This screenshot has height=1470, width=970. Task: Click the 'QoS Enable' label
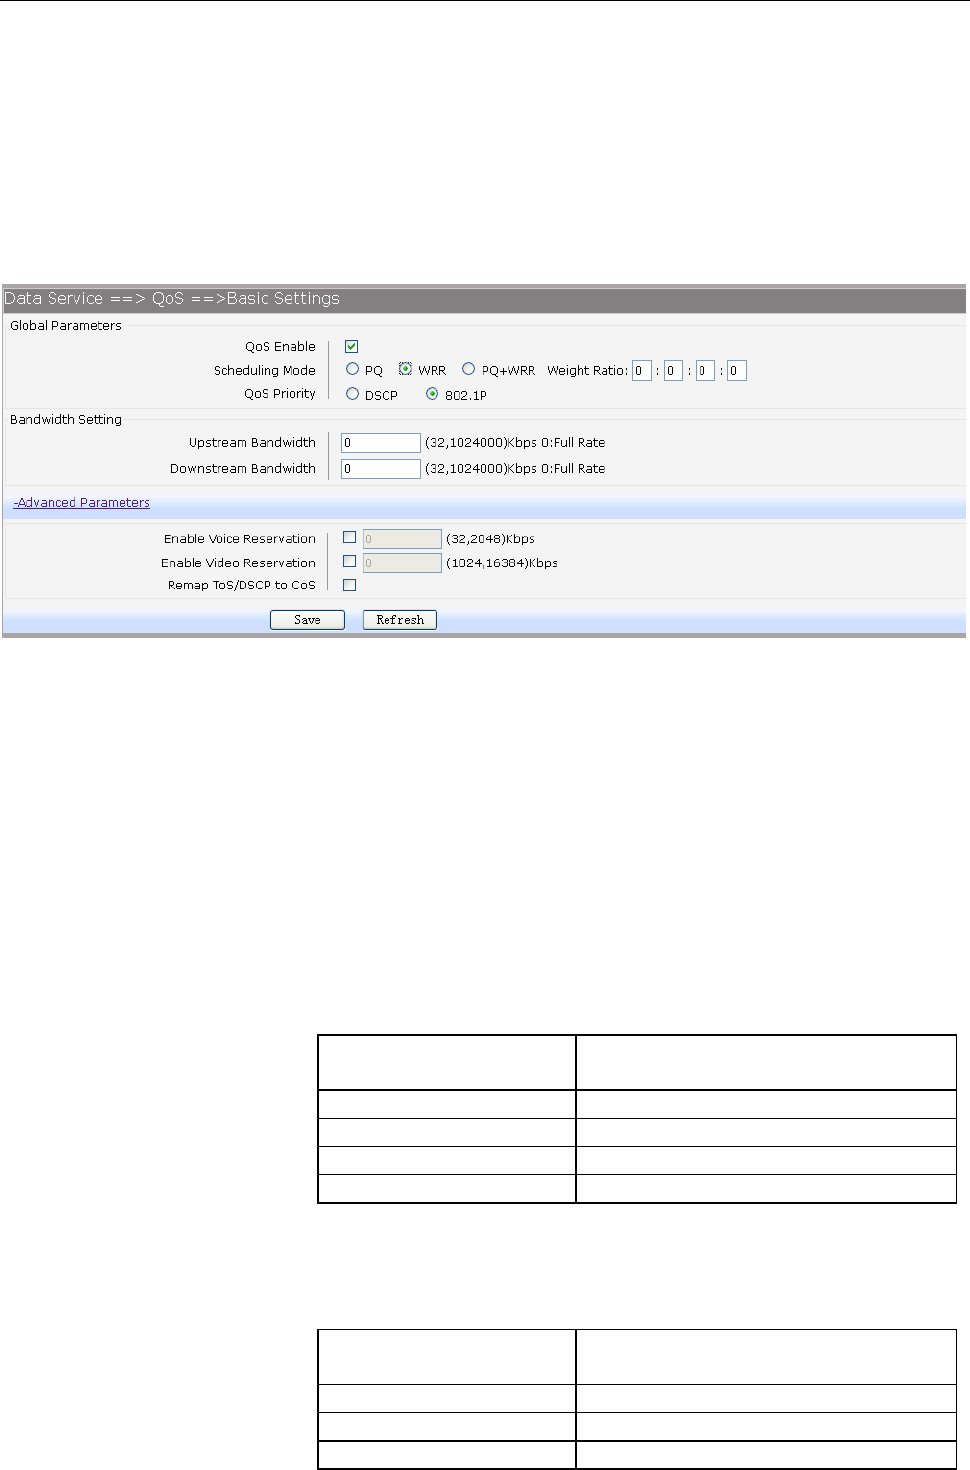(281, 347)
